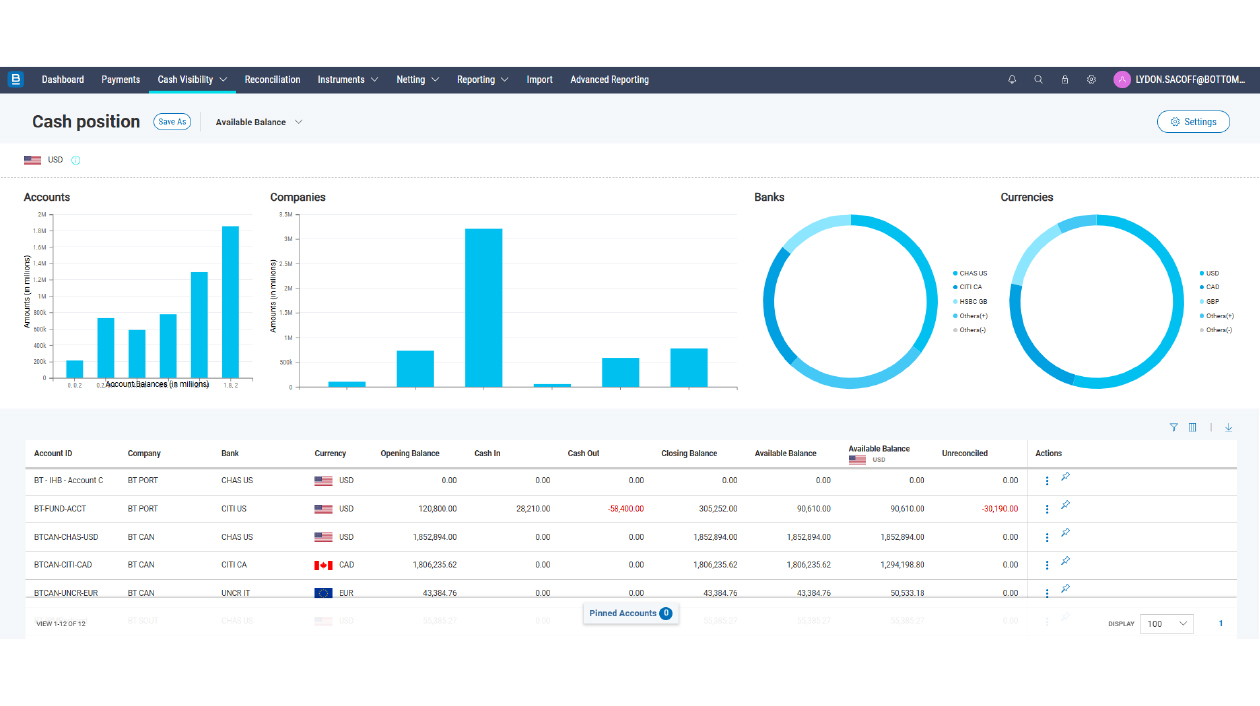Click the info icon next to USD
The height and width of the screenshot is (706, 1260).
[x=76, y=160]
